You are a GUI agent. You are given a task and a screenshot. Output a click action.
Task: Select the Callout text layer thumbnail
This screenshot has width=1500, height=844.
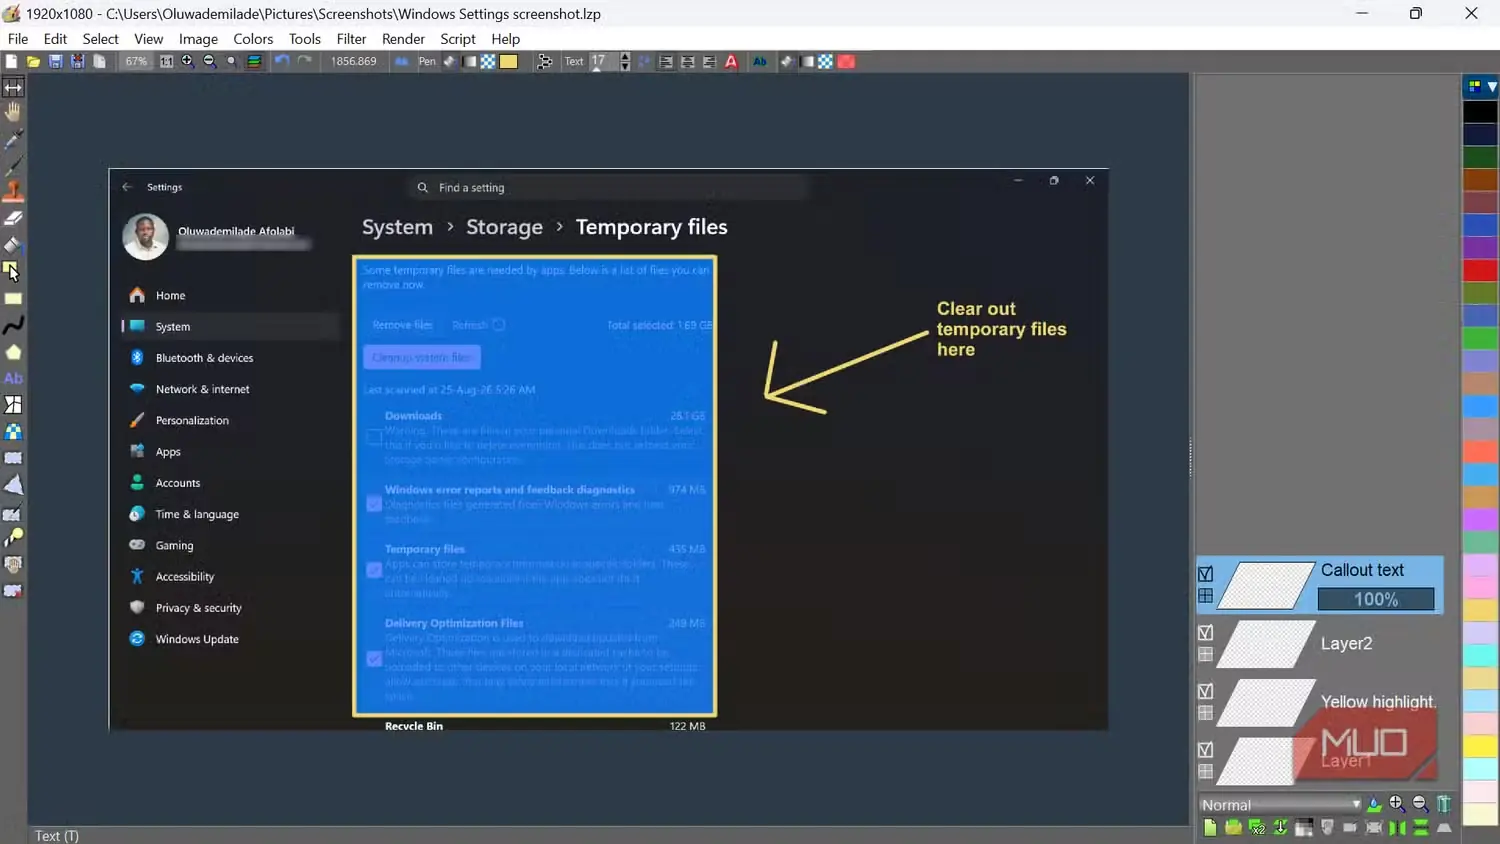1266,585
